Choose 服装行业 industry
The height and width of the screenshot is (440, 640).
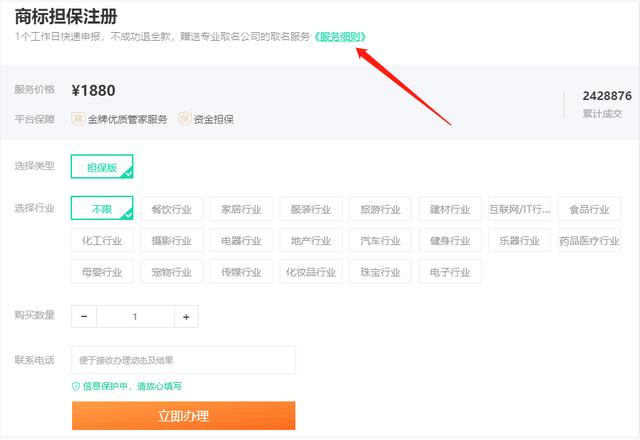[x=311, y=209]
